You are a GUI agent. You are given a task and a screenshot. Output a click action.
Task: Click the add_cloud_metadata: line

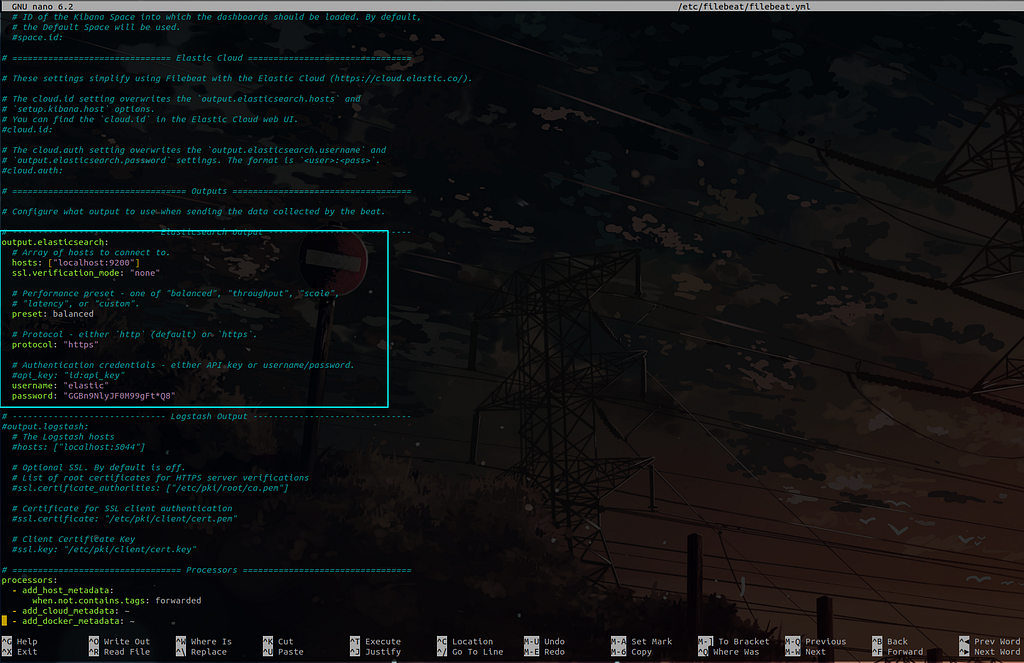coord(71,611)
